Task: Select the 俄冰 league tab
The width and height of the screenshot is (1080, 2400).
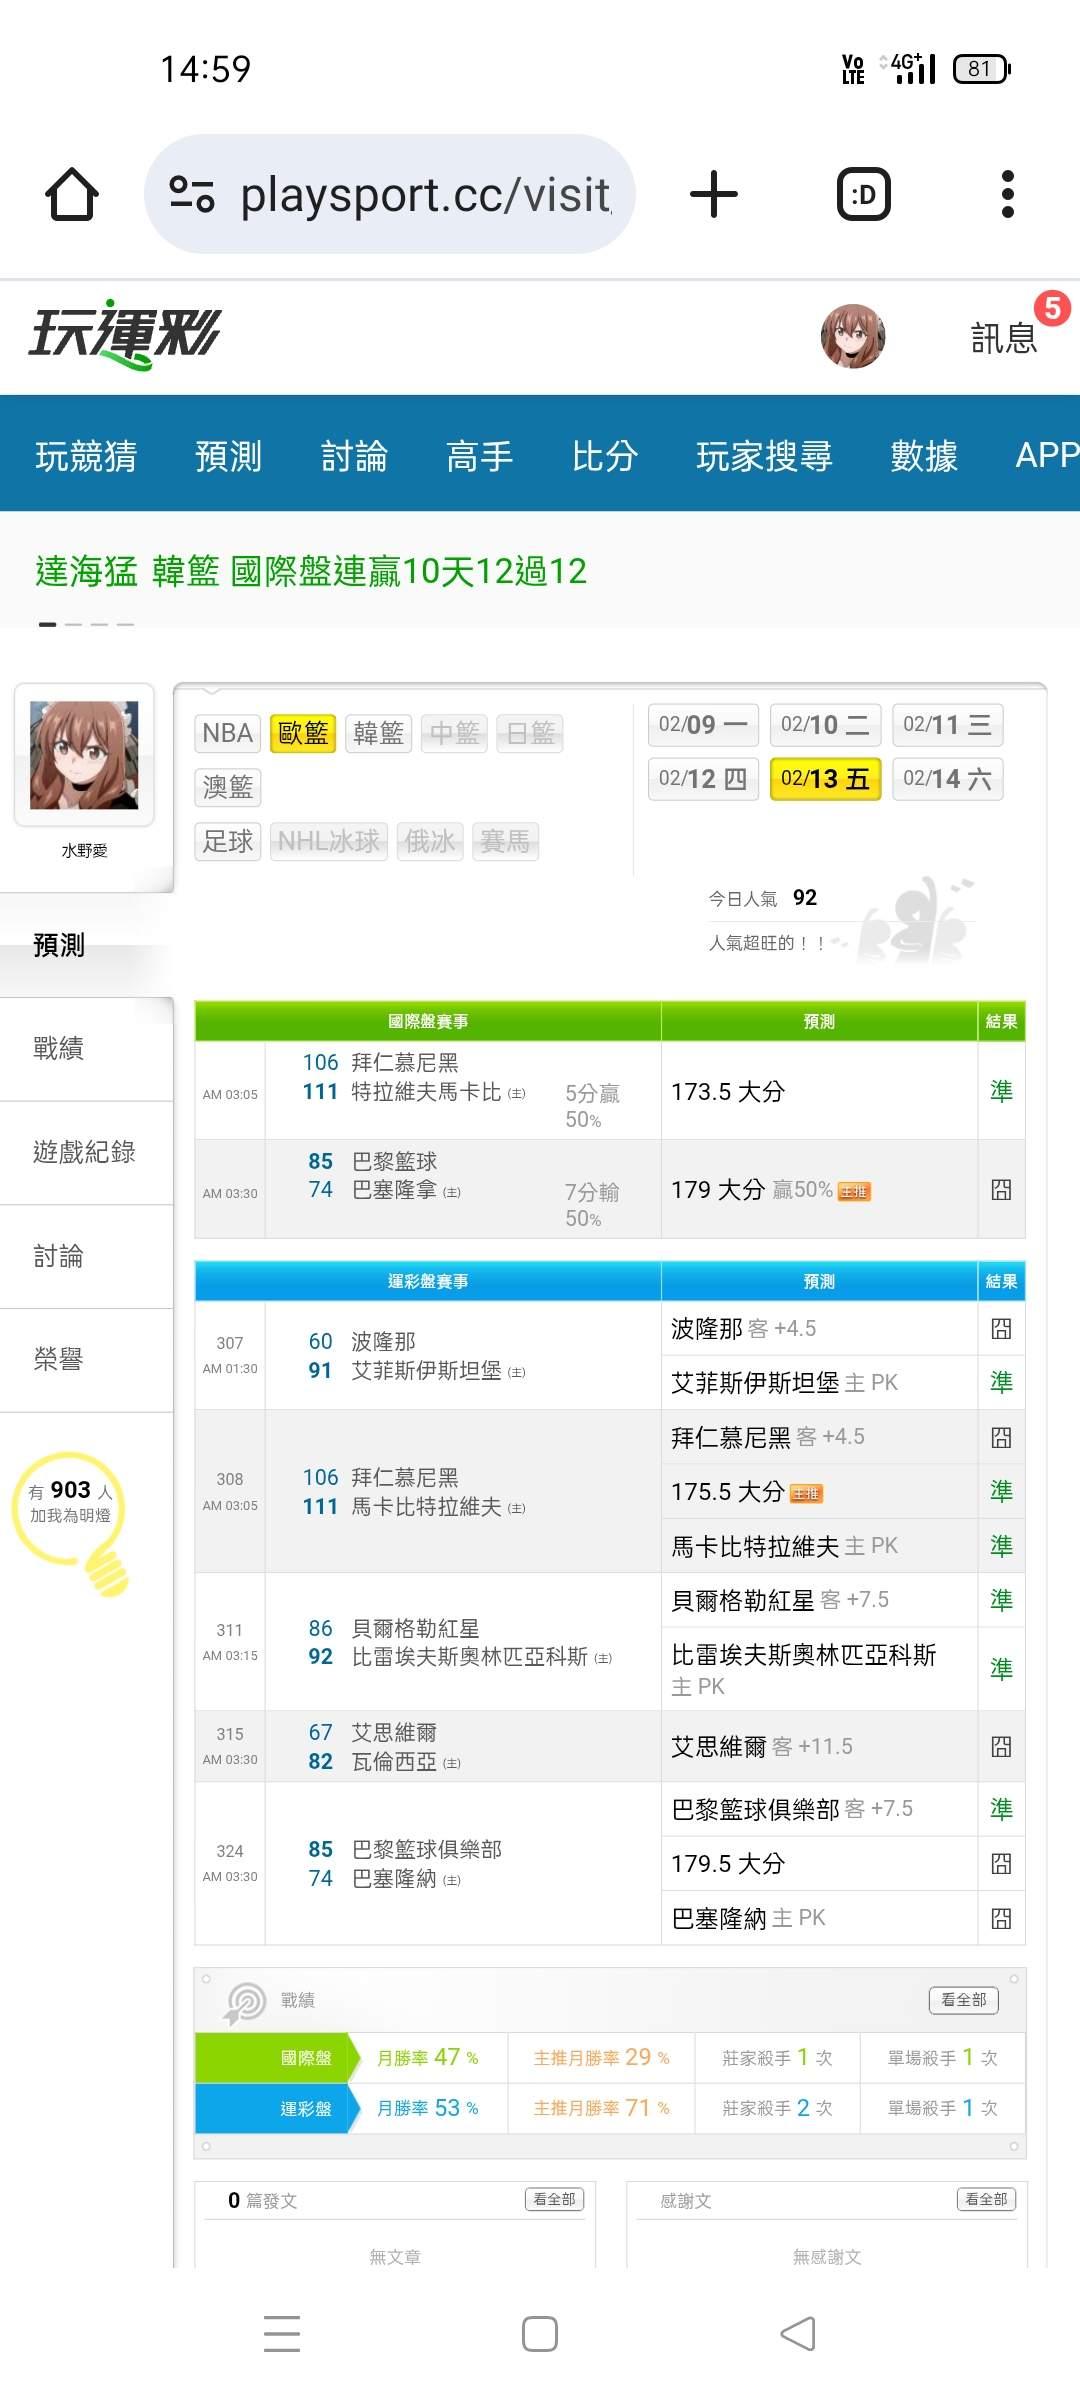Action: [x=430, y=841]
